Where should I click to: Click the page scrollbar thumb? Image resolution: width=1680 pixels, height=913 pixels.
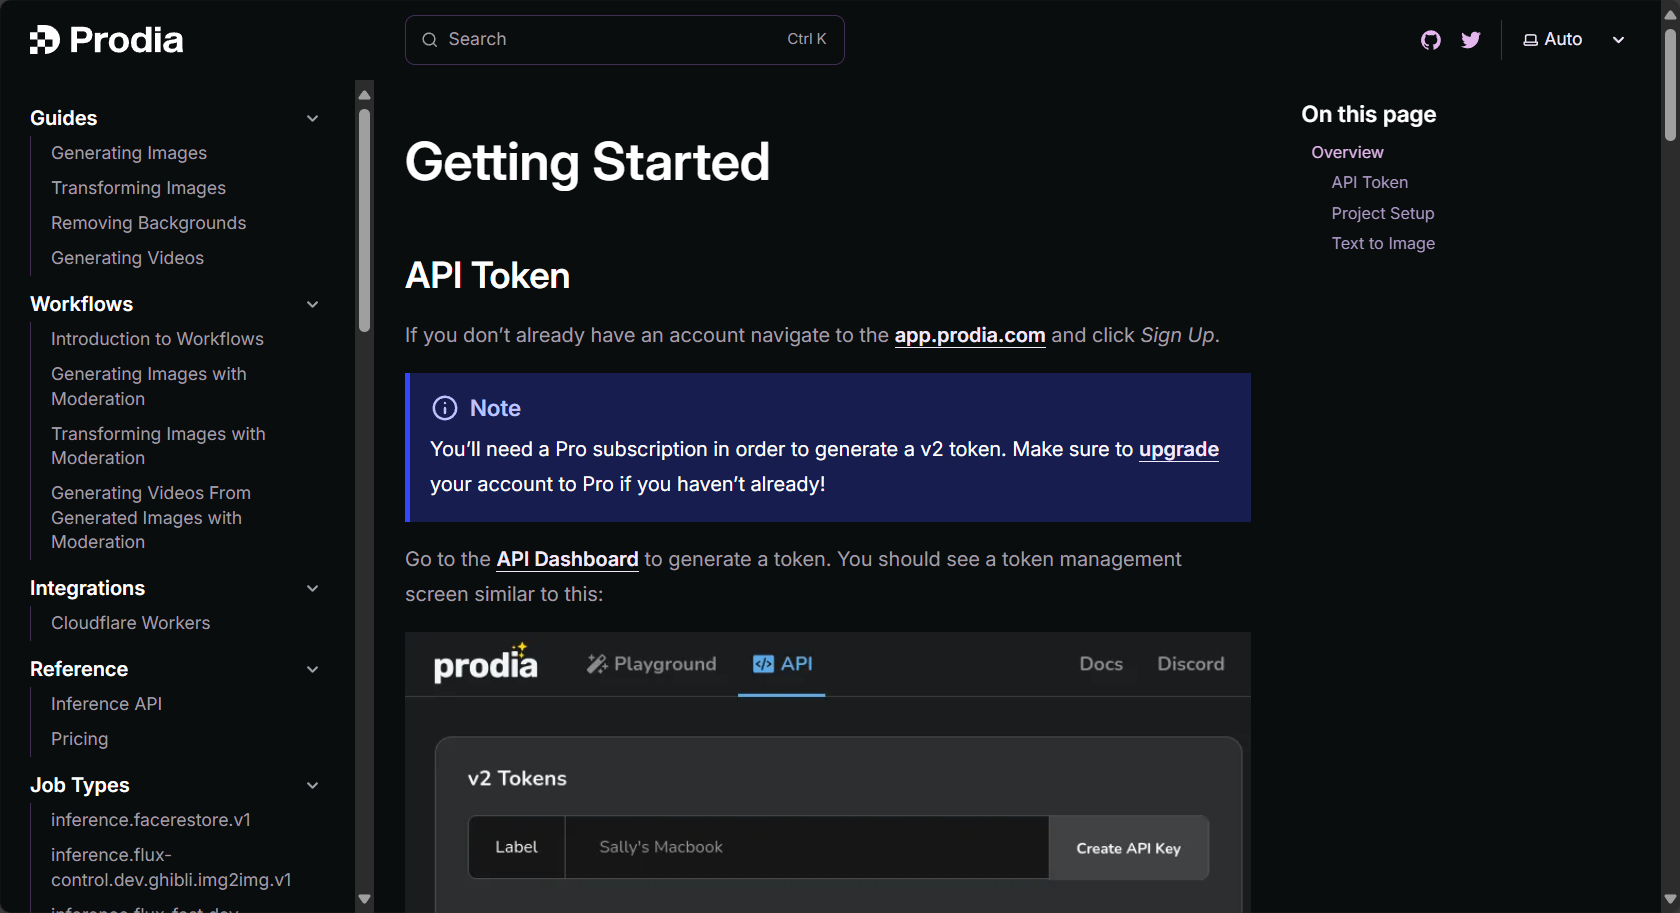(x=1670, y=85)
